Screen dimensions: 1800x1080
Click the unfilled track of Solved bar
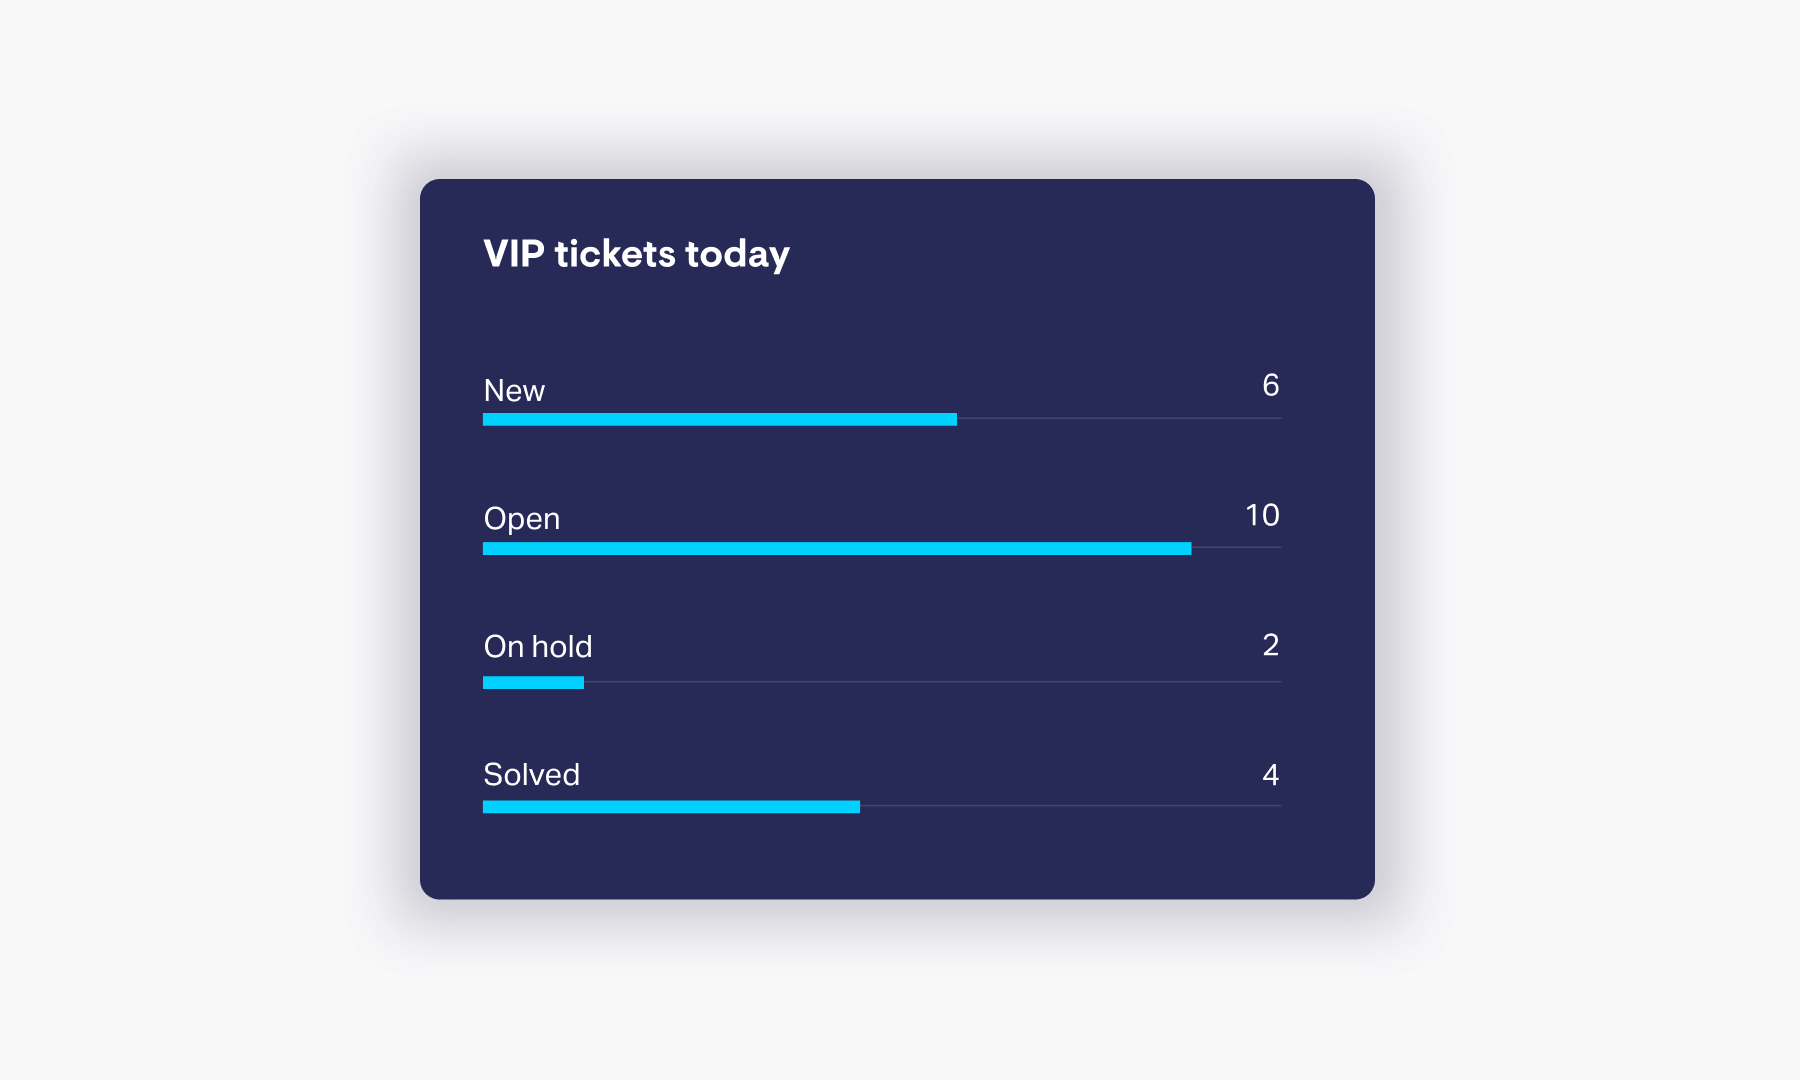1070,806
